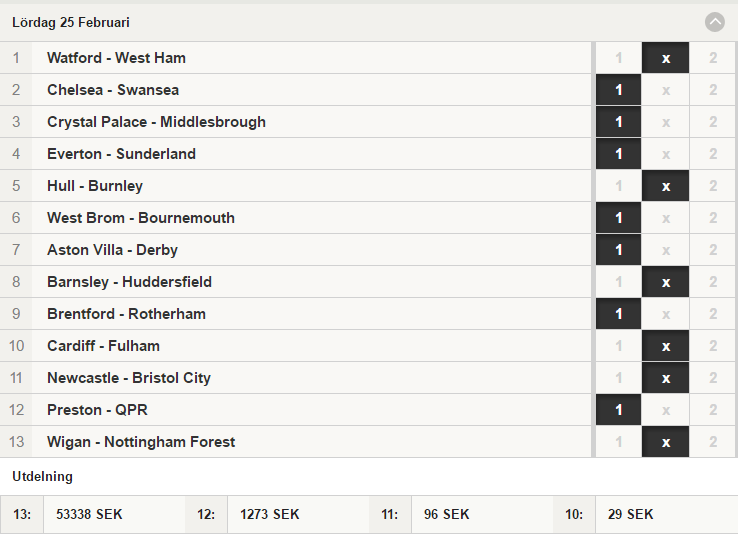The width and height of the screenshot is (738, 535).
Task: Toggle x for Cardiff - Fulham
Action: [666, 346]
